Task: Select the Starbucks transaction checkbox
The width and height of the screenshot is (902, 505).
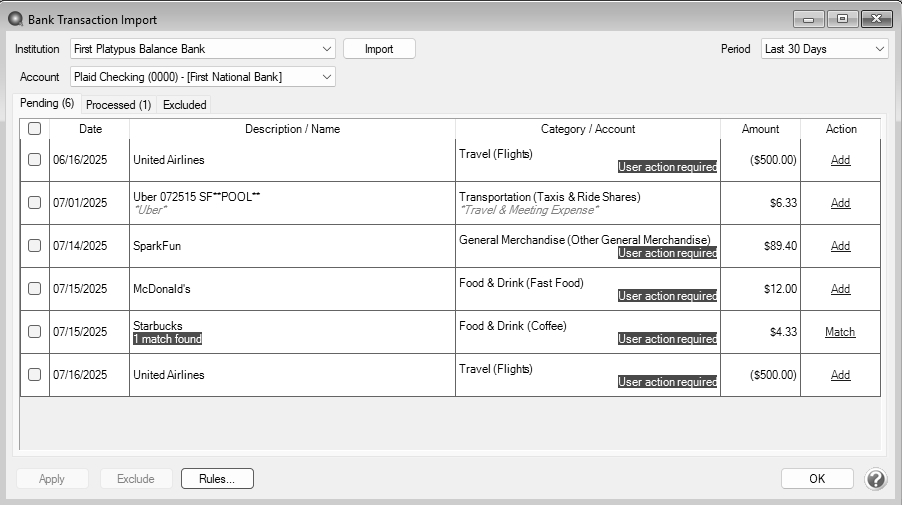Action: 35,332
